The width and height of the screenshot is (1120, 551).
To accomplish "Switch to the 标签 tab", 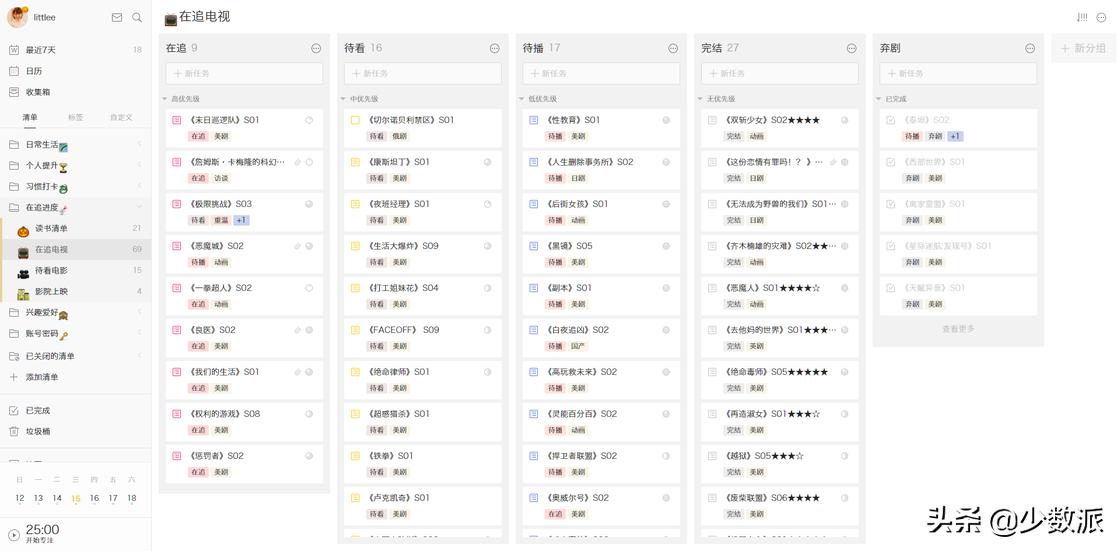I will coord(76,117).
